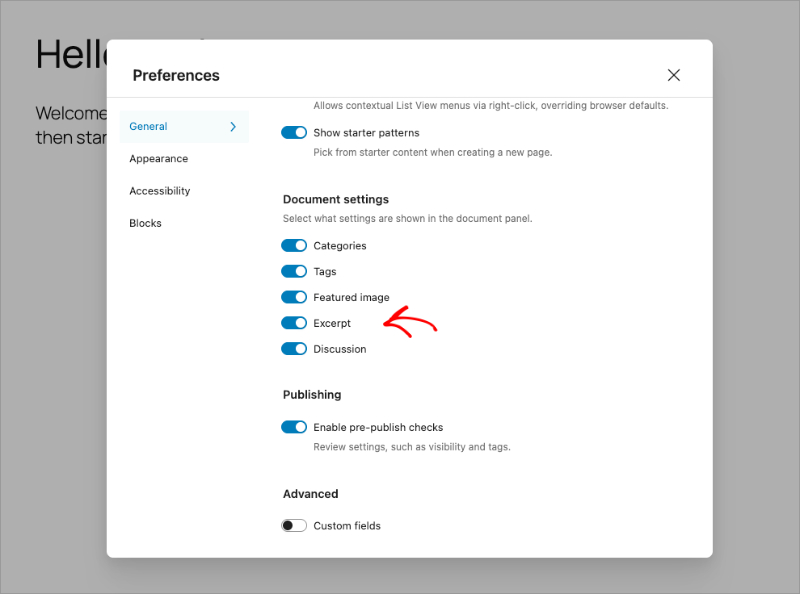Select the Blocks preferences section
Image resolution: width=800 pixels, height=594 pixels.
(145, 223)
